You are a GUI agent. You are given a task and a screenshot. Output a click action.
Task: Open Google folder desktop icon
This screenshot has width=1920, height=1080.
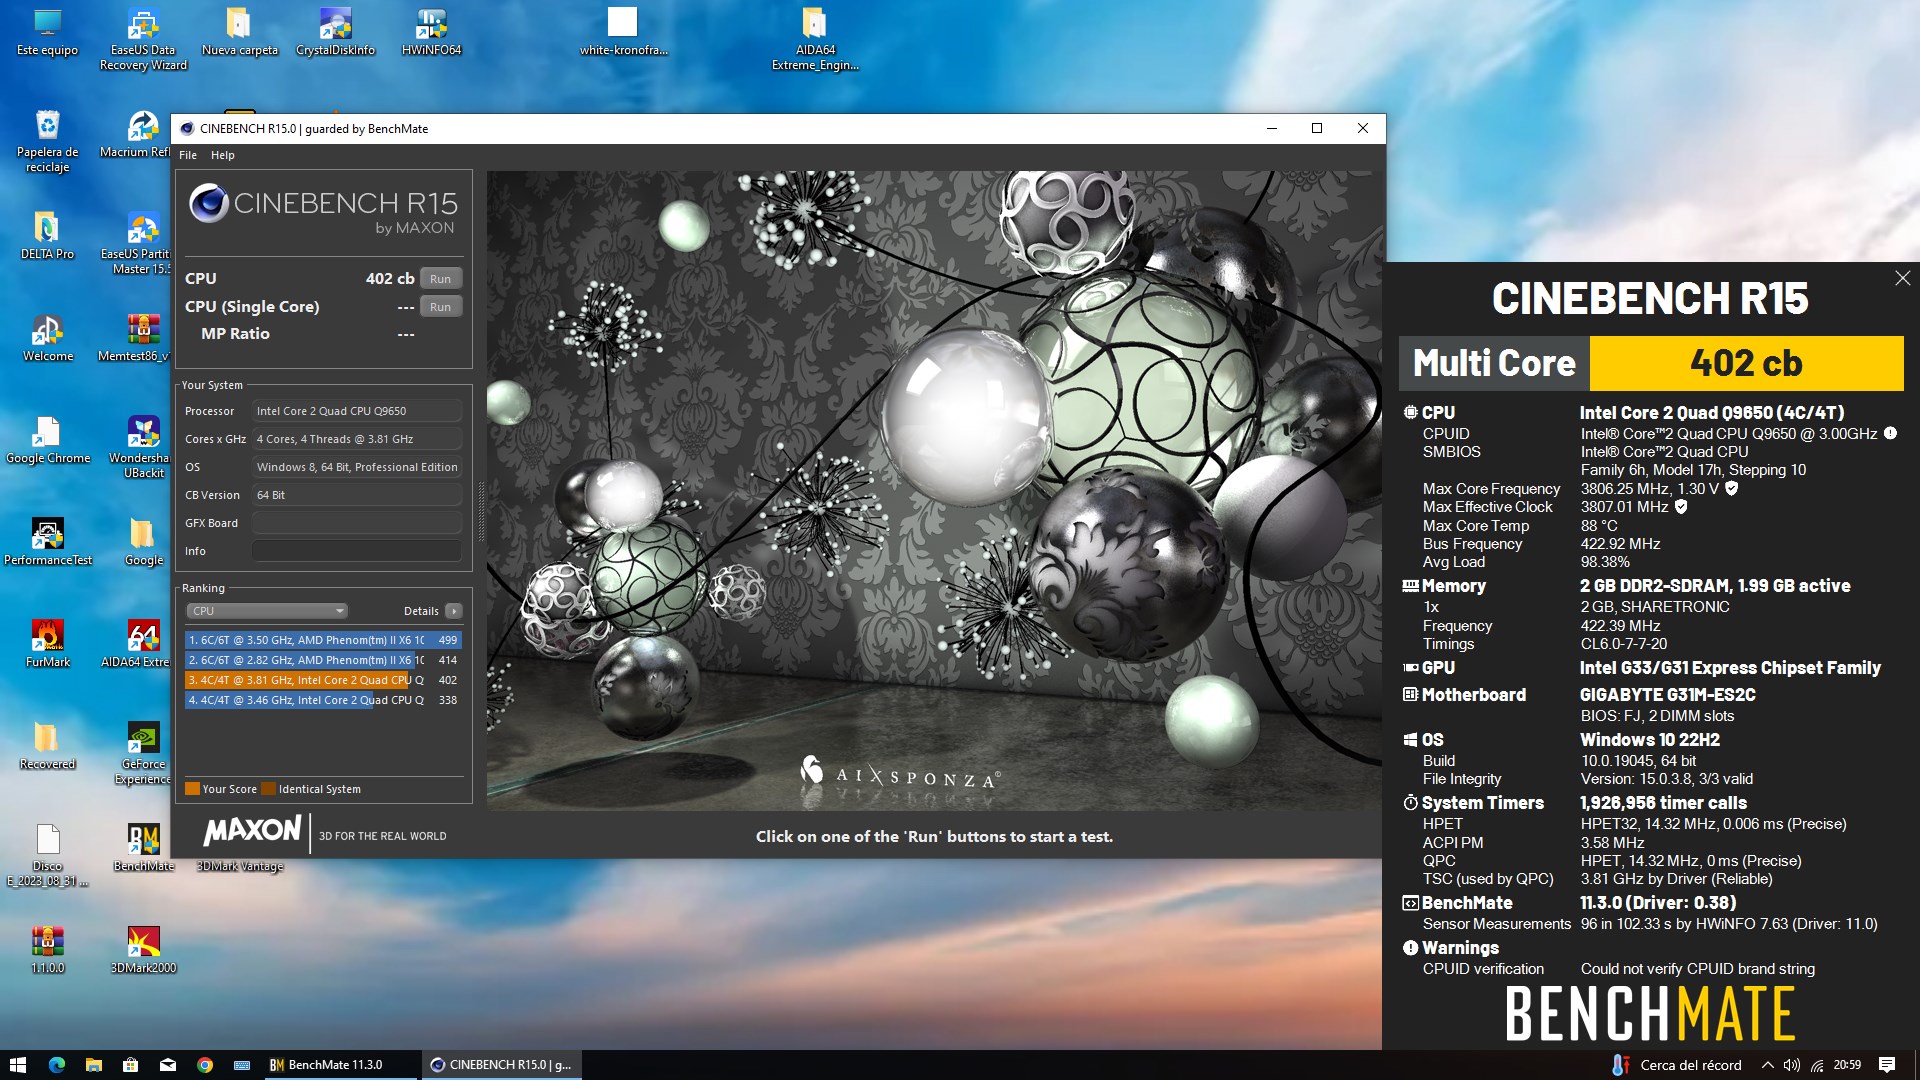[143, 542]
